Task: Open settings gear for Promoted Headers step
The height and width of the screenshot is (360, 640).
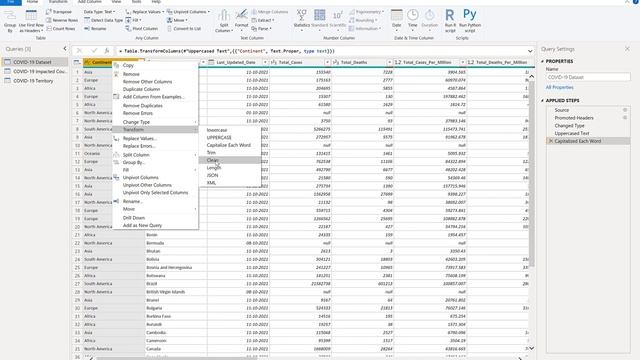Action: pyautogui.click(x=625, y=118)
